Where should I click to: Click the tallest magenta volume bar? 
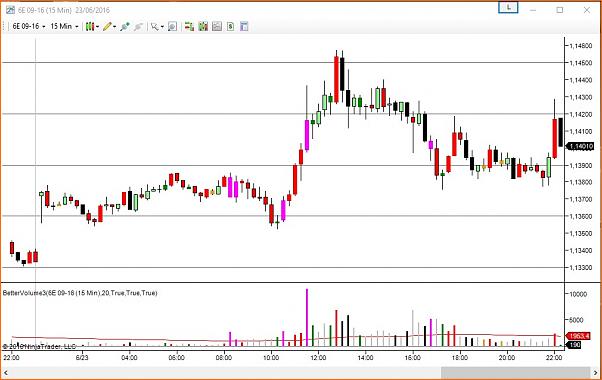(x=307, y=317)
